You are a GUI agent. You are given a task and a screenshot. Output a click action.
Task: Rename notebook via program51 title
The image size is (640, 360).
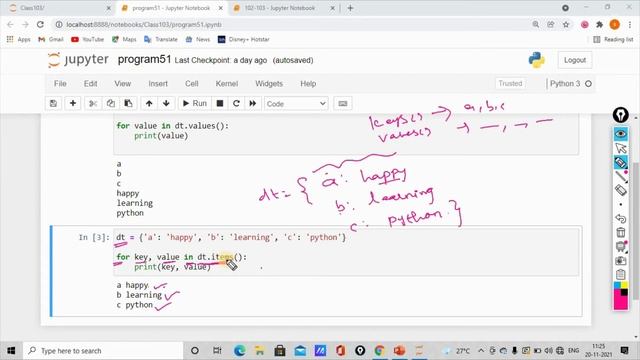coord(144,60)
